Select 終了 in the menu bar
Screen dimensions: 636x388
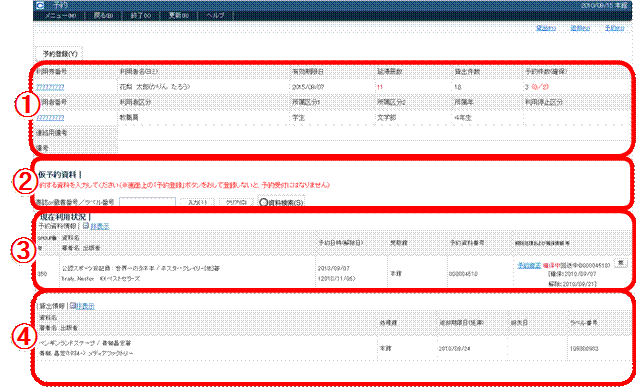(141, 15)
